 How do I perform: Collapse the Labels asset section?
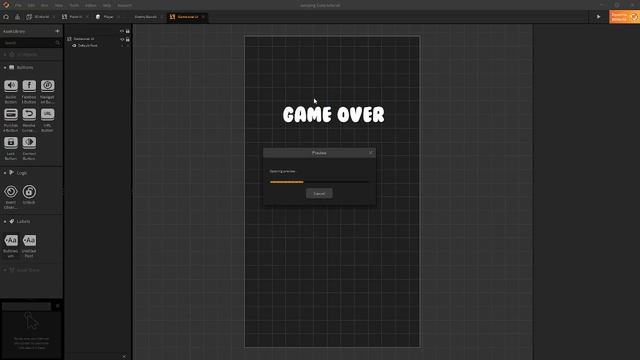coord(5,221)
